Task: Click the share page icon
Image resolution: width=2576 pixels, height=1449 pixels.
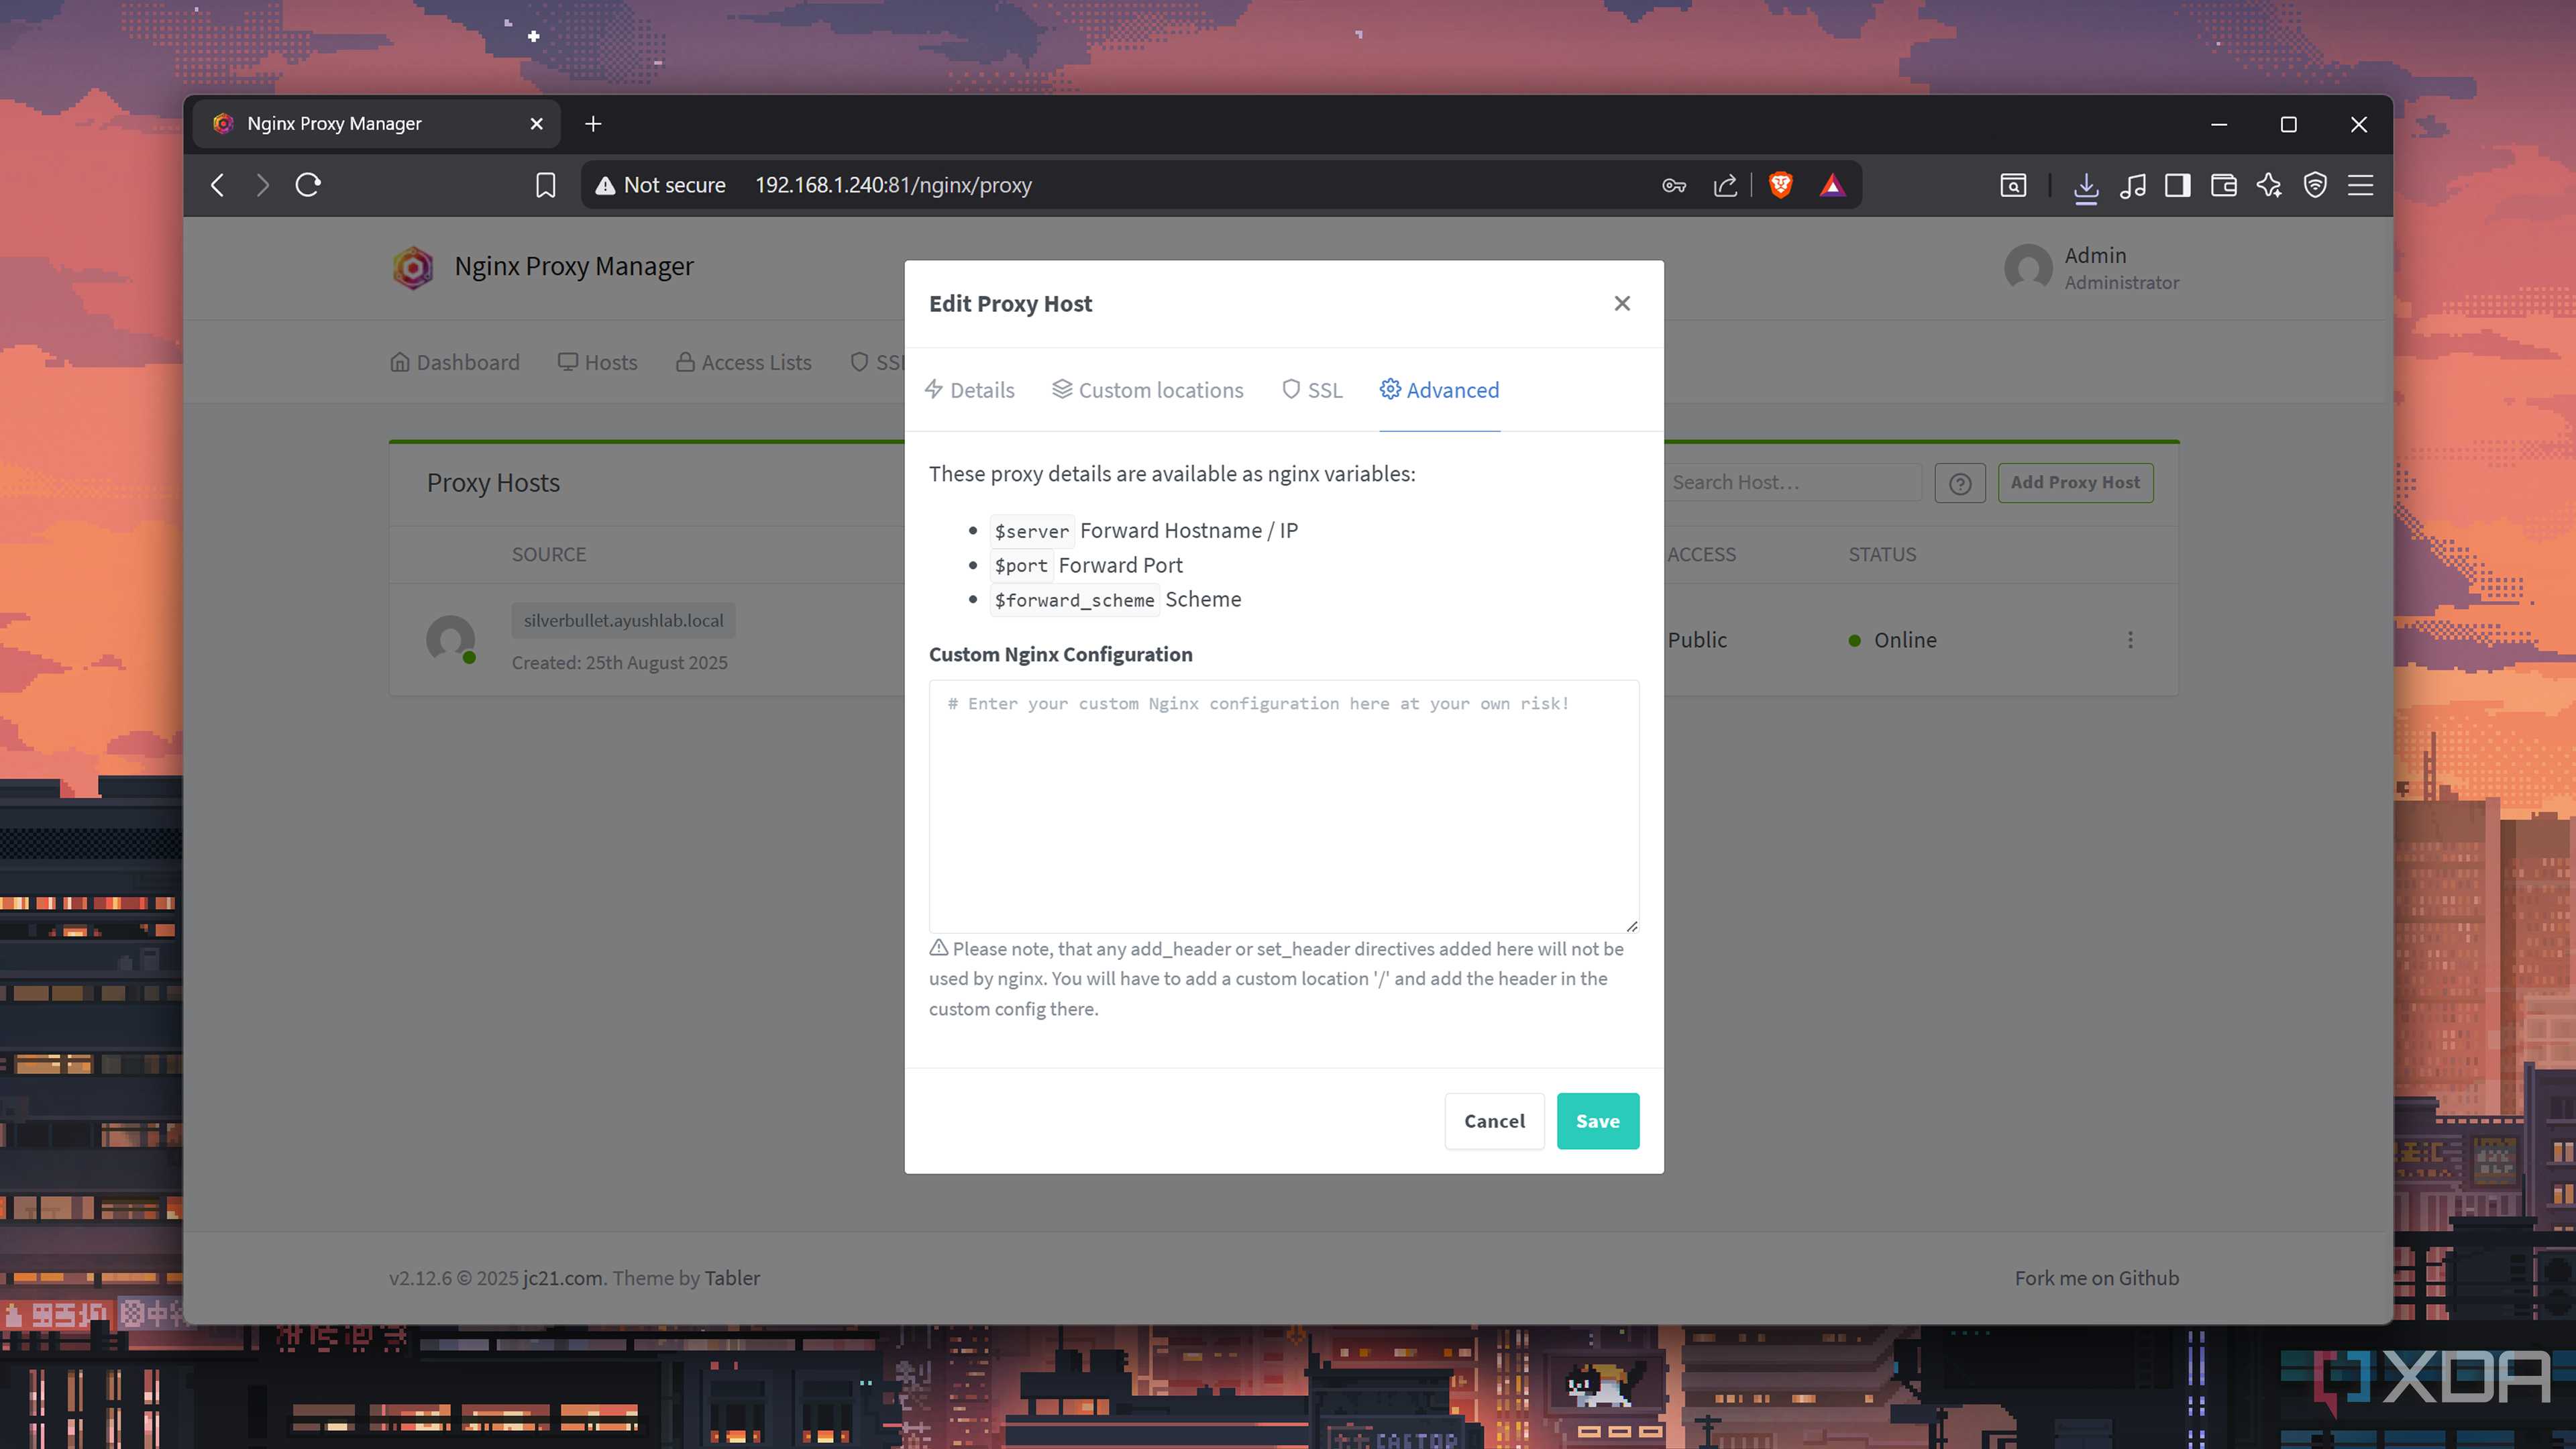Action: (1725, 185)
